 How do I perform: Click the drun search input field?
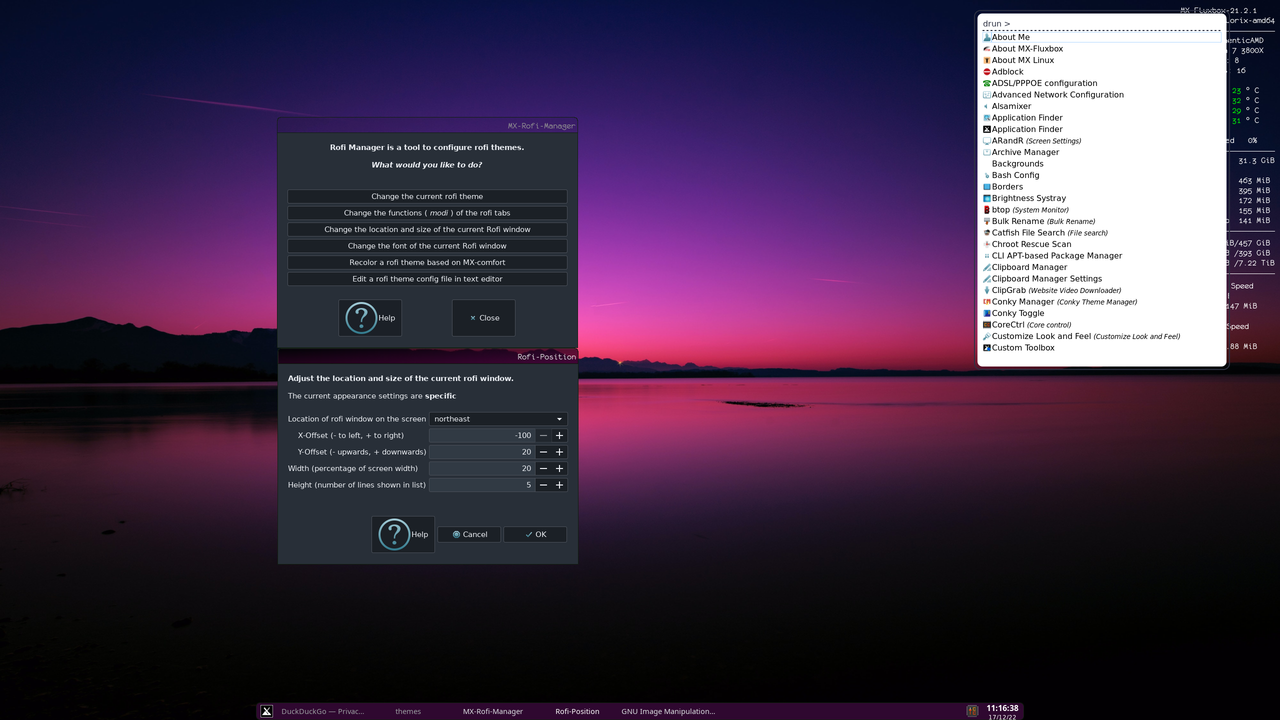coord(1102,24)
